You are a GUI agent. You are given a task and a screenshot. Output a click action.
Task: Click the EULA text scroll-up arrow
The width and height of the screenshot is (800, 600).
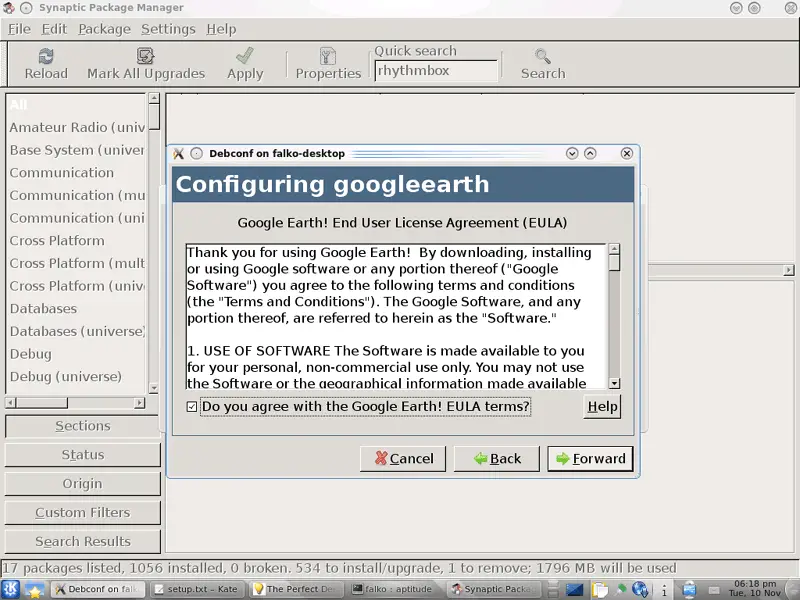(614, 249)
